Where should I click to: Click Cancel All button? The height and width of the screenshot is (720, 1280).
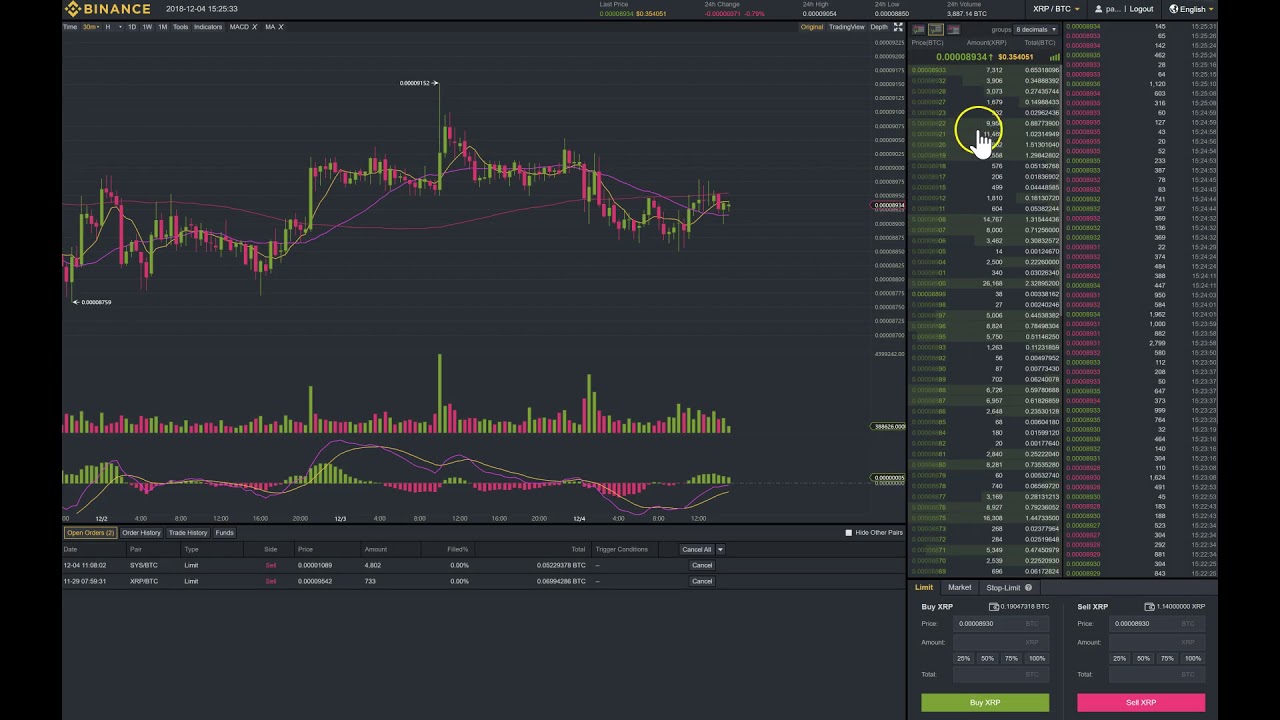pos(696,549)
